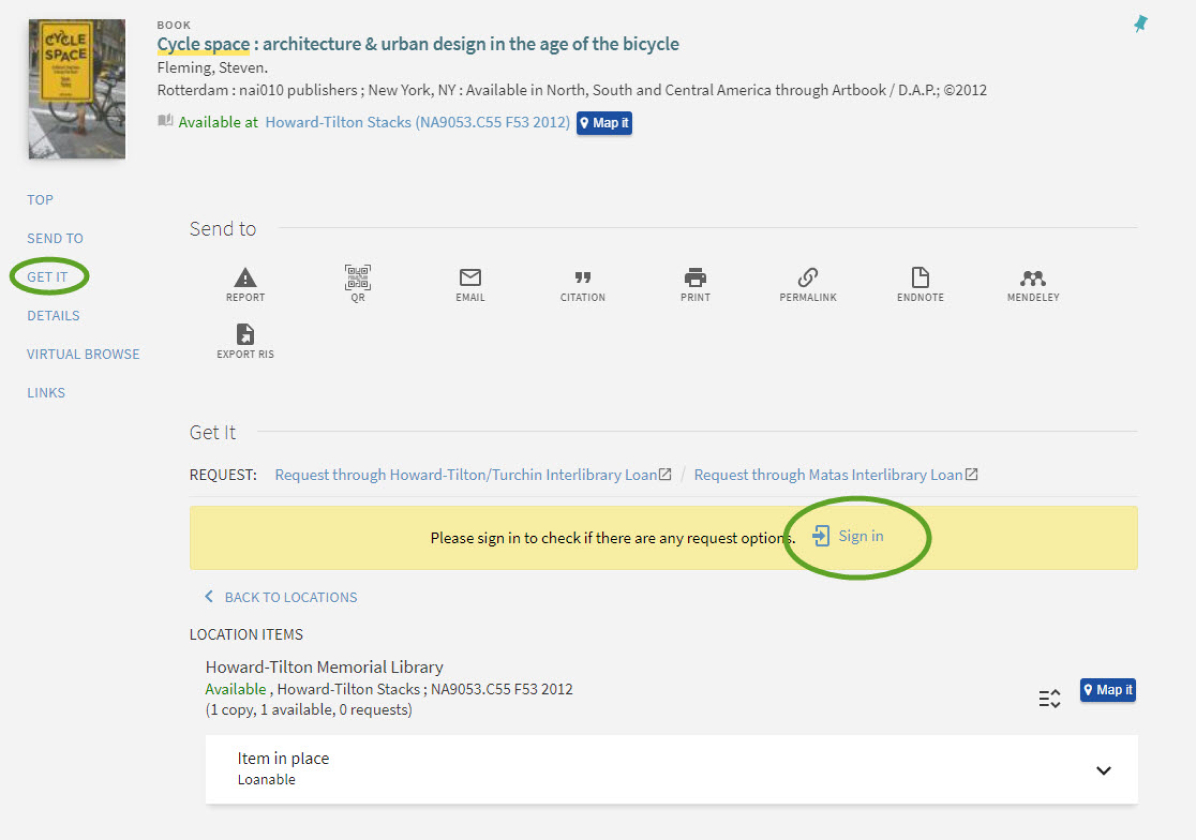Click the Export RIS icon
Viewport: 1196px width, 840px height.
(x=245, y=335)
